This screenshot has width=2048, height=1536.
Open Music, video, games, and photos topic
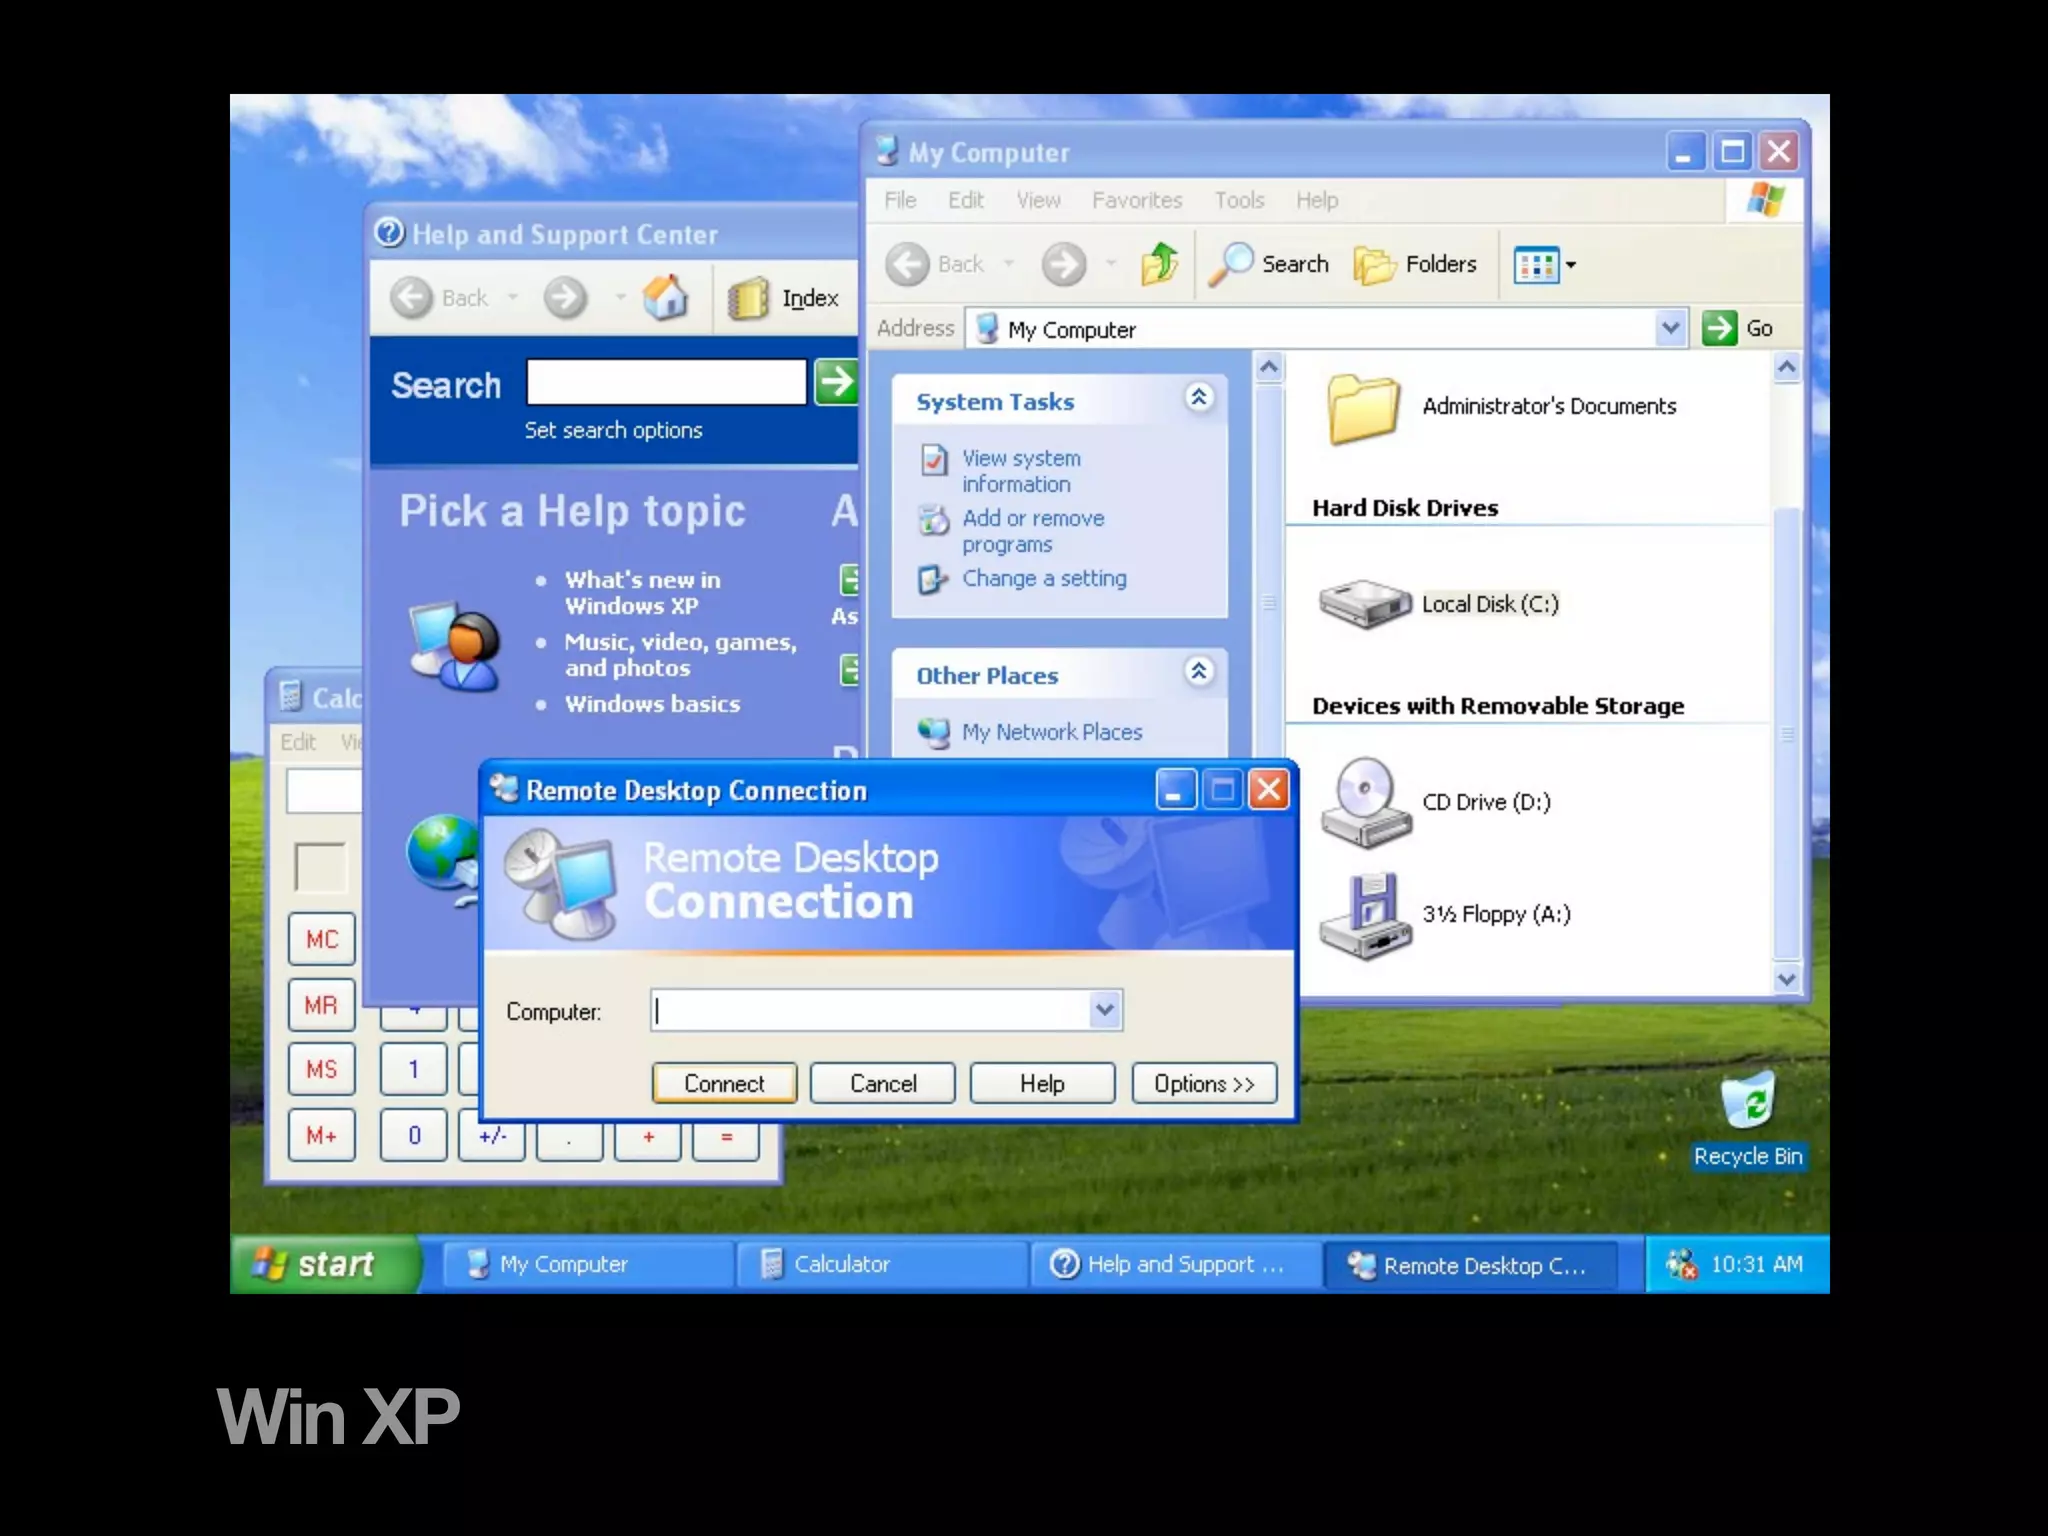pyautogui.click(x=680, y=654)
